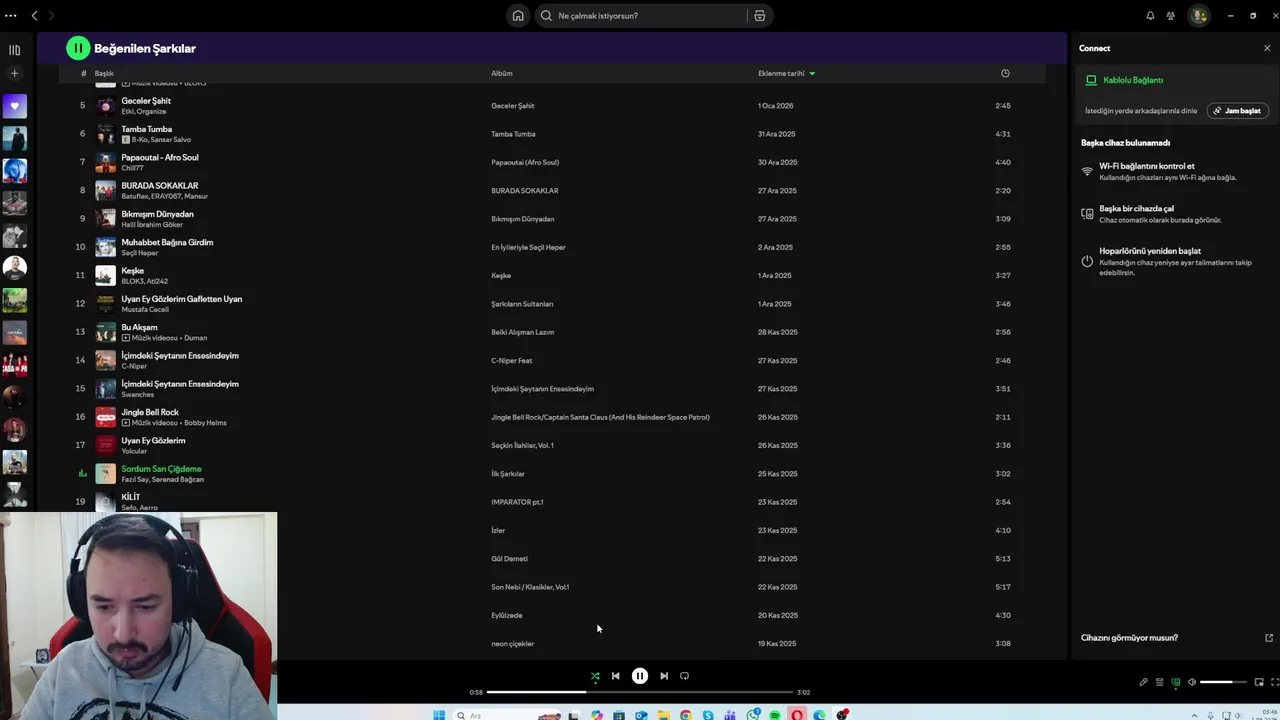Toggle repeat mode

684,676
